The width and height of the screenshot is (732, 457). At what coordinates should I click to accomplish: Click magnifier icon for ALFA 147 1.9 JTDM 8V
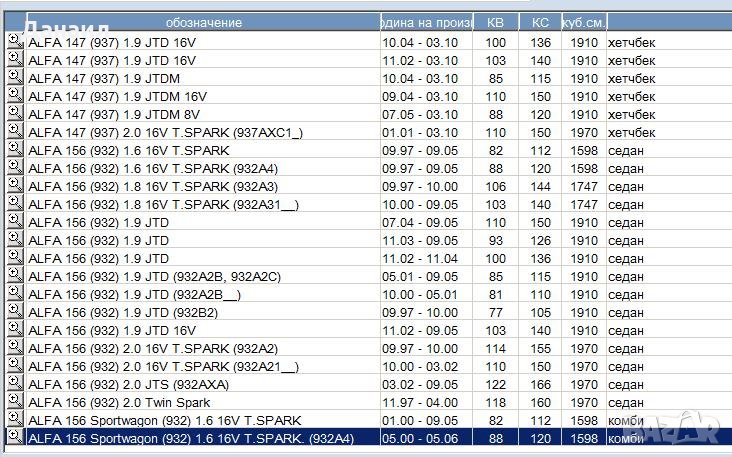tap(14, 113)
